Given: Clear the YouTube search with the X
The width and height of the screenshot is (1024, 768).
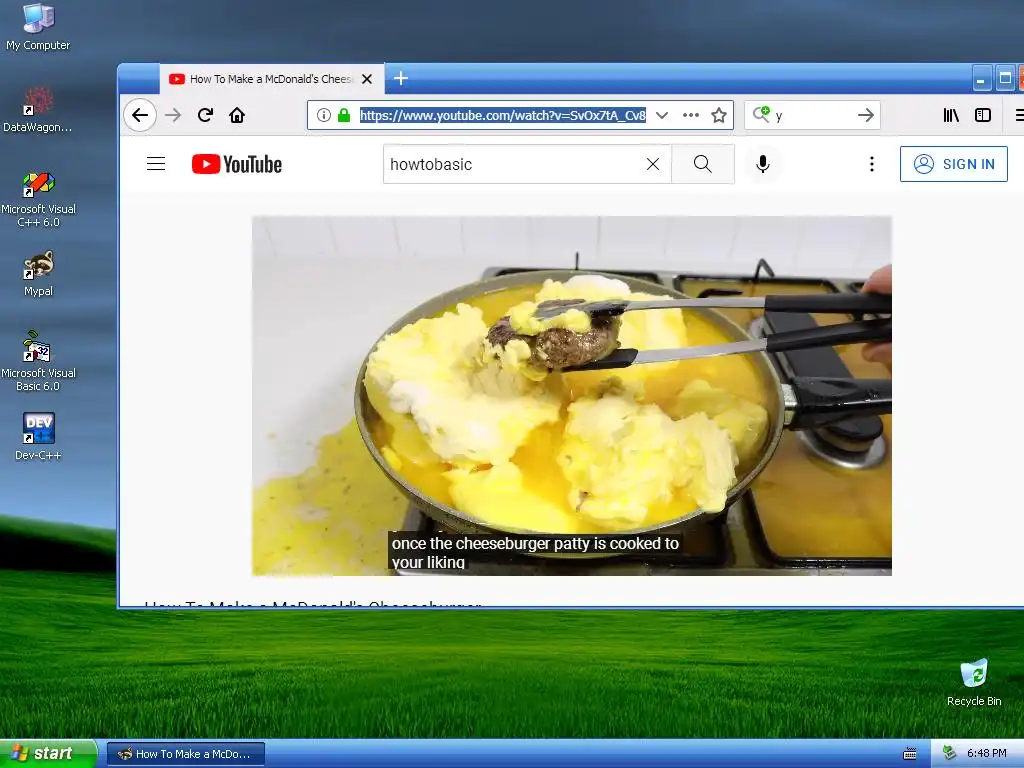Looking at the screenshot, I should pyautogui.click(x=653, y=164).
